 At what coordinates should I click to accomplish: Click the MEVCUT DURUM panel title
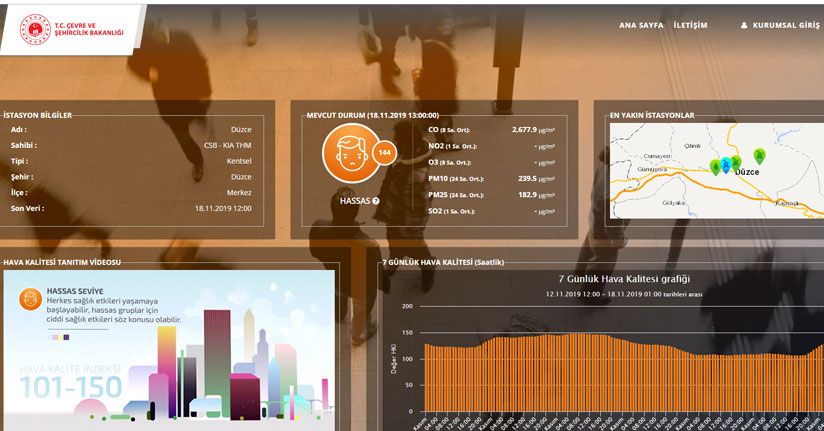373,115
